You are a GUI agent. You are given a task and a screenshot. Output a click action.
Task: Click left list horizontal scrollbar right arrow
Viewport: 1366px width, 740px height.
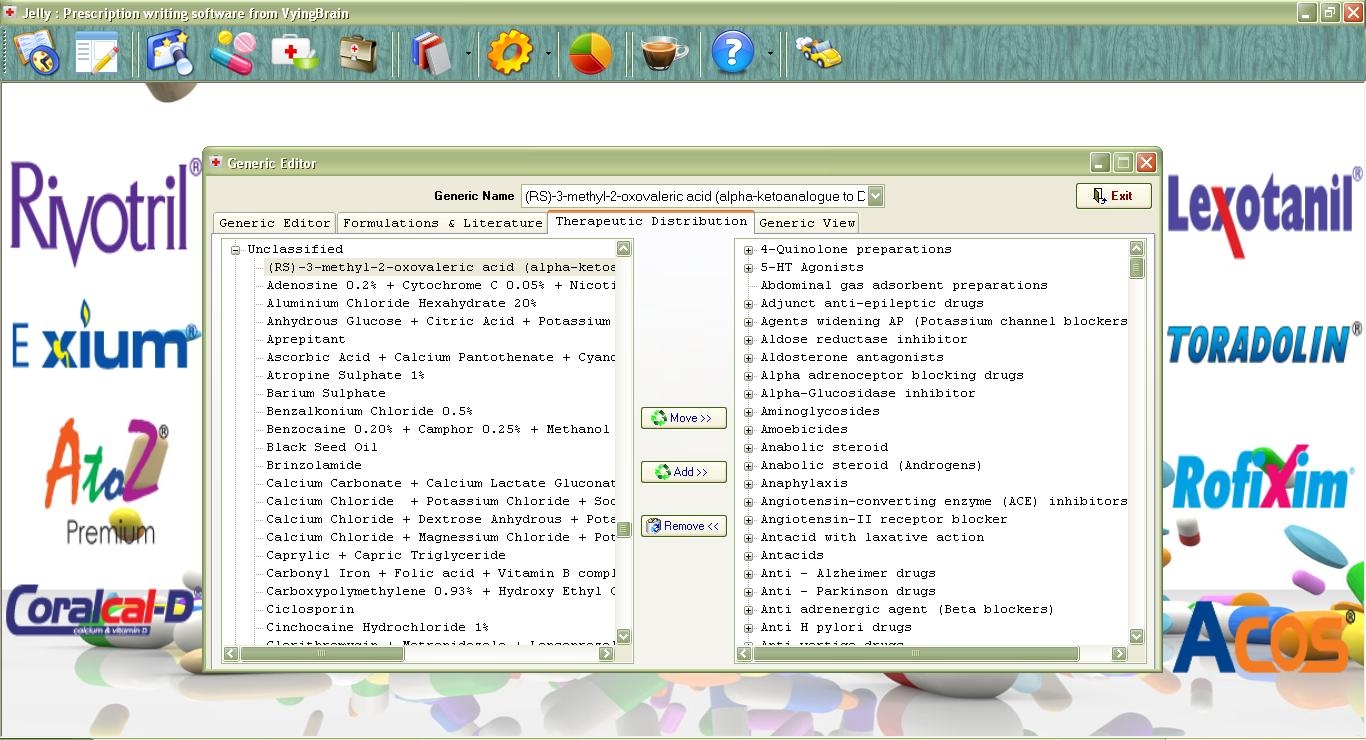tap(606, 653)
